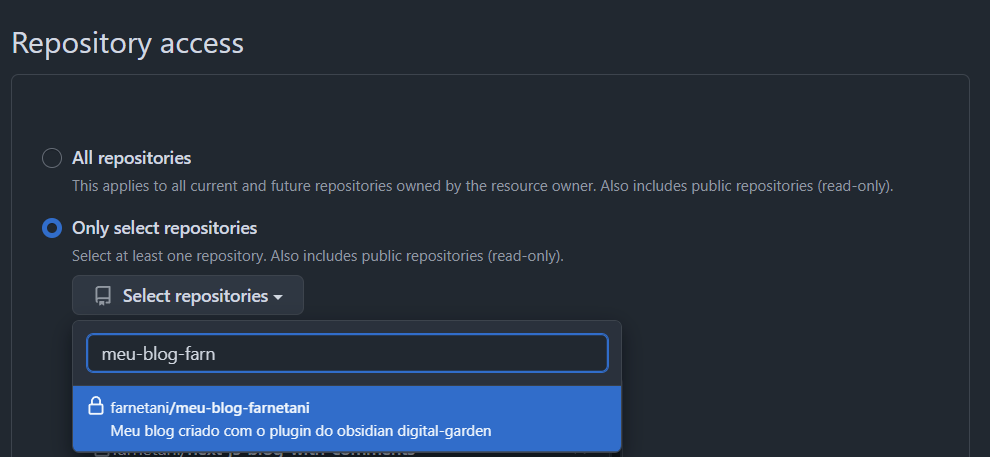Click the repository book icon in Select repositories
990x457 pixels.
(102, 296)
